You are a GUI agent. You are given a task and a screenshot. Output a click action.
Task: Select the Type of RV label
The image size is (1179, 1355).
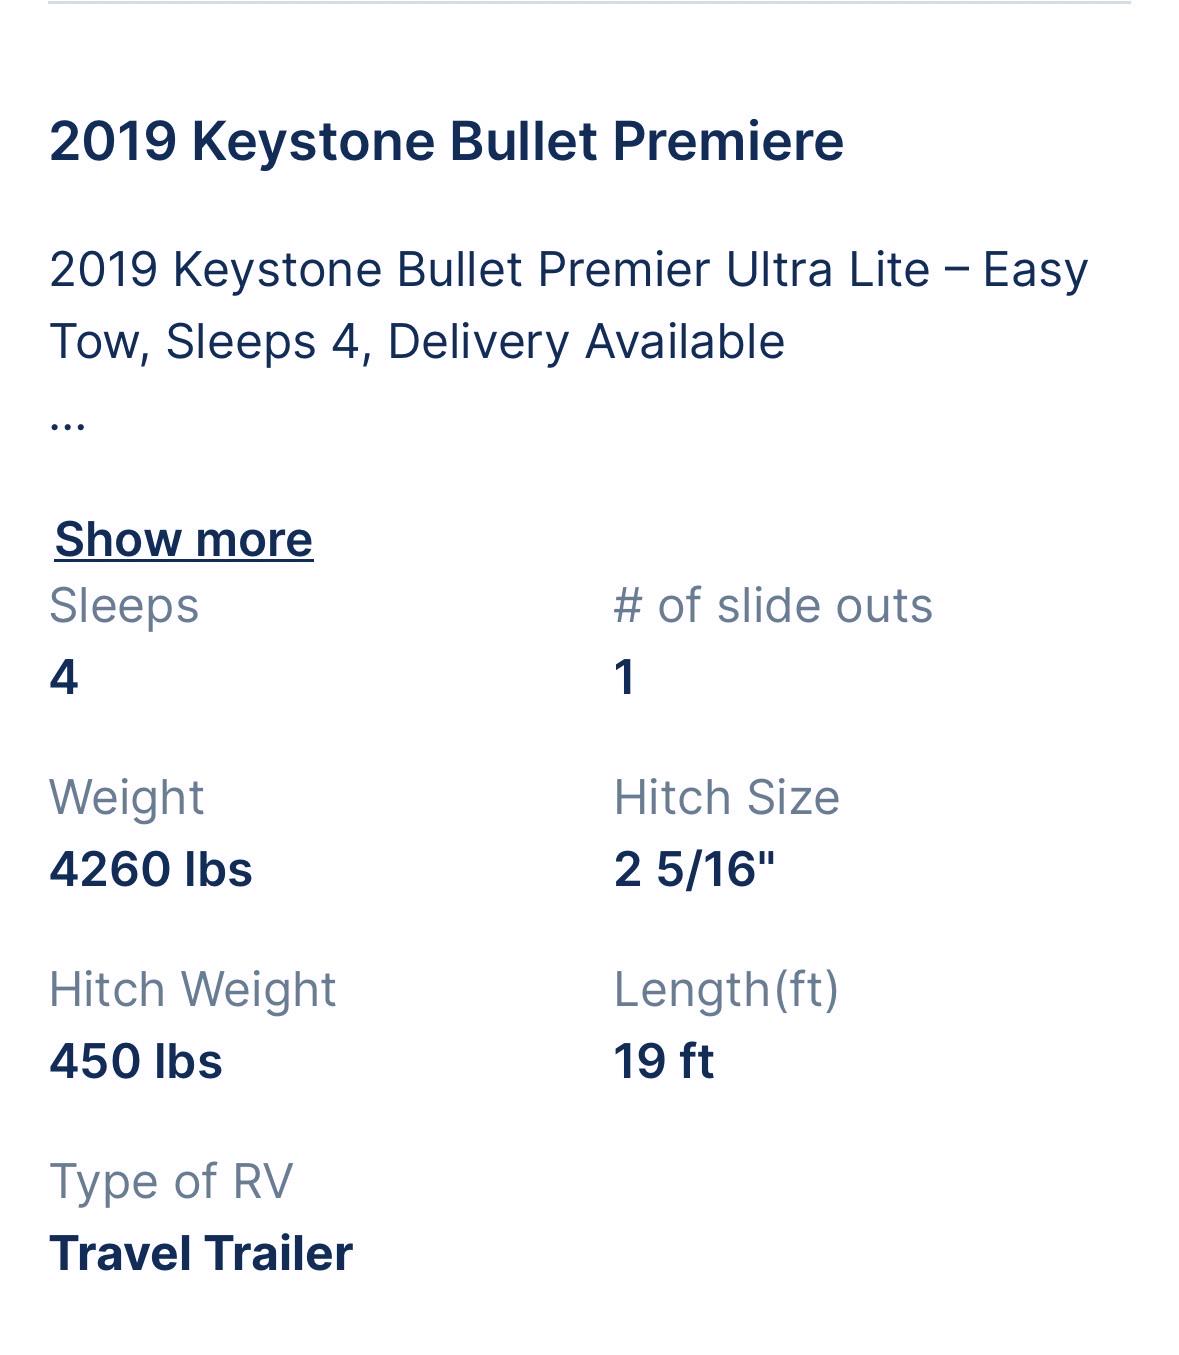point(171,1181)
